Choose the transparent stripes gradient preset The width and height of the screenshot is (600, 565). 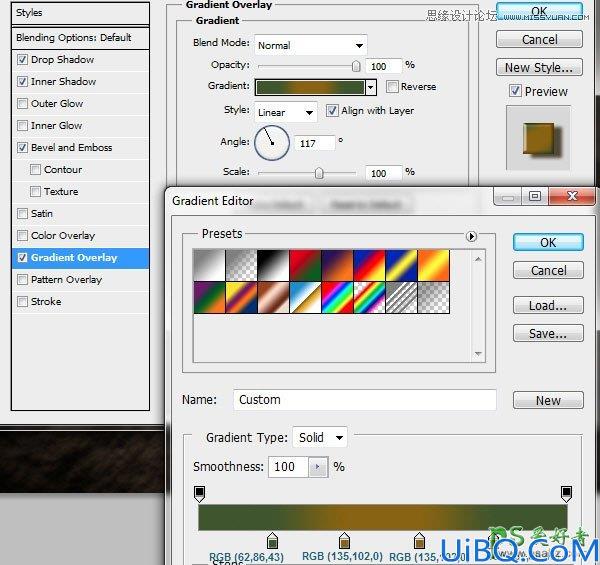401,298
